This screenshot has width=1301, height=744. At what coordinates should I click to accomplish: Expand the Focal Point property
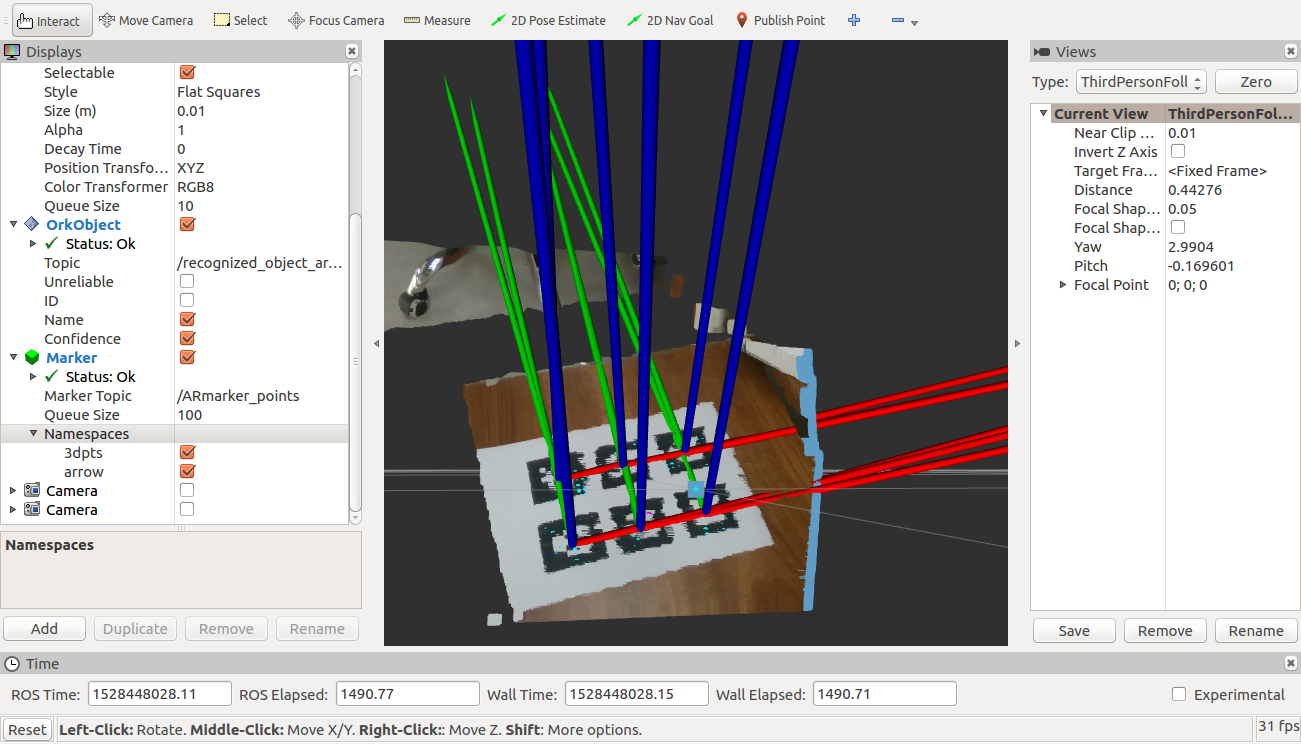pyautogui.click(x=1063, y=285)
